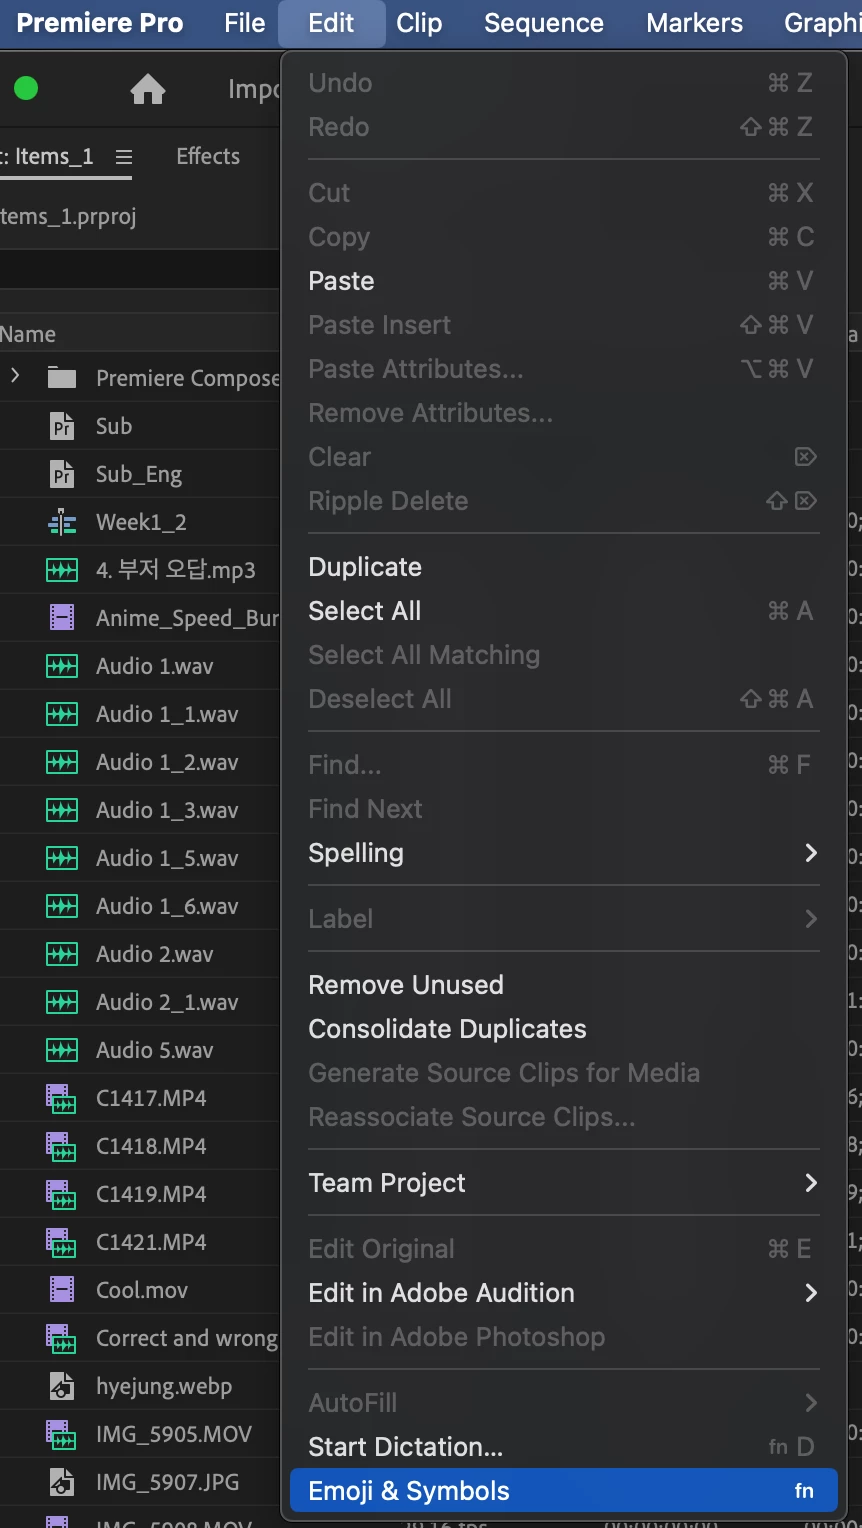Click the Sub_Eng project file icon

click(x=62, y=474)
